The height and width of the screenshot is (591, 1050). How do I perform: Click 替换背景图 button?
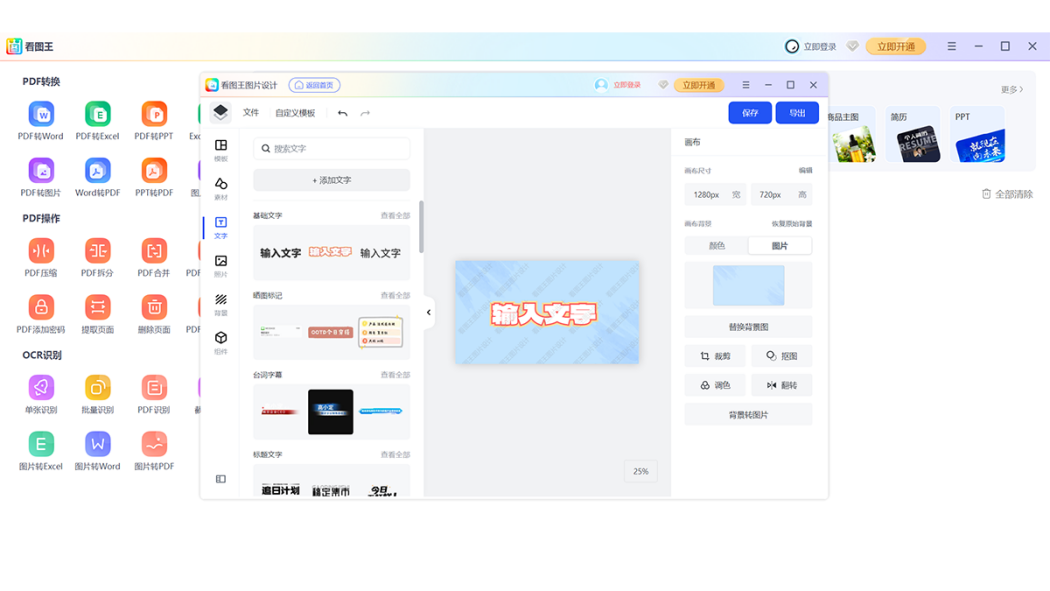[x=748, y=327]
